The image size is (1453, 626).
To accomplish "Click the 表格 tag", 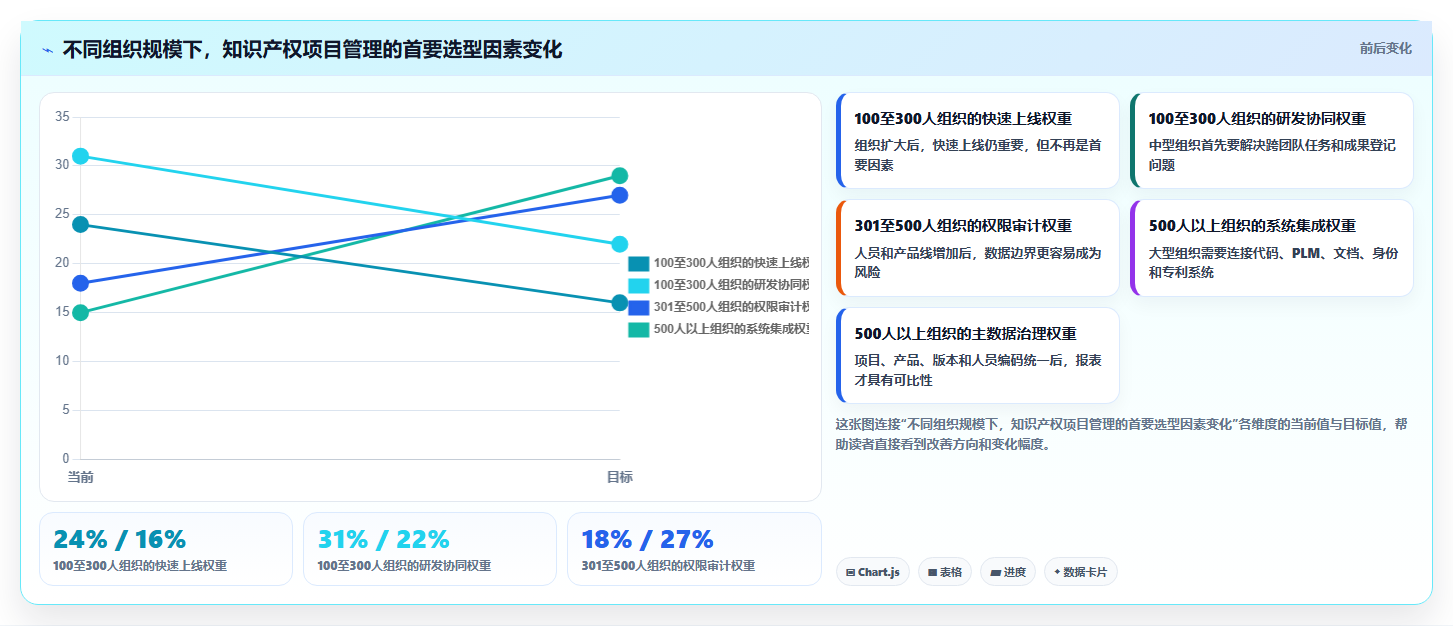I will [944, 572].
